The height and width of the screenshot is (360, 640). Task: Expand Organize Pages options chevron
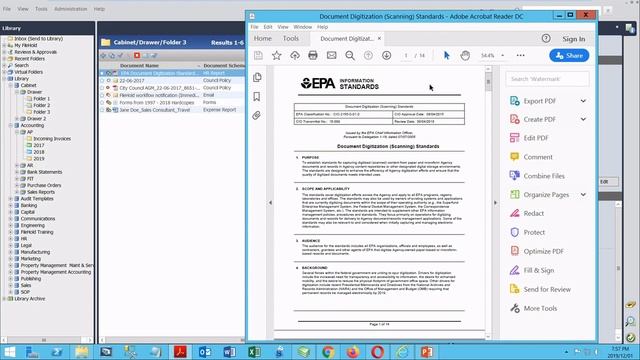point(583,195)
